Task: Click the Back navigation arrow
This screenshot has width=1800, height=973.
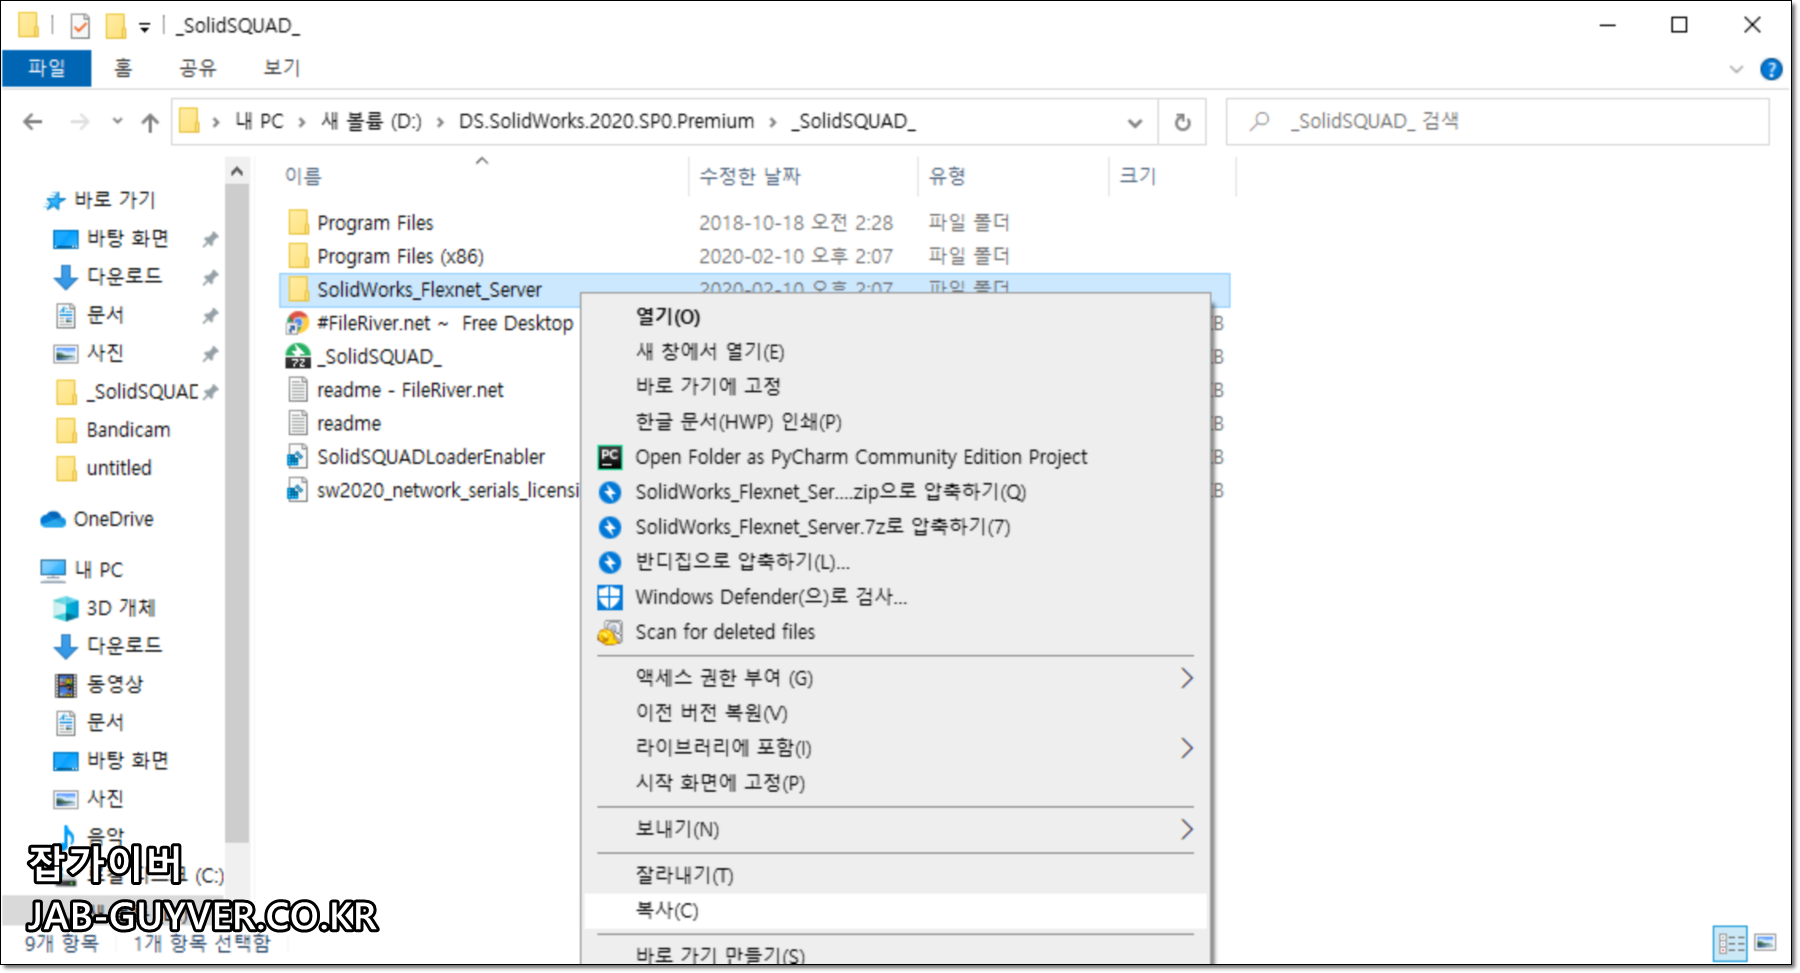Action: (x=33, y=122)
